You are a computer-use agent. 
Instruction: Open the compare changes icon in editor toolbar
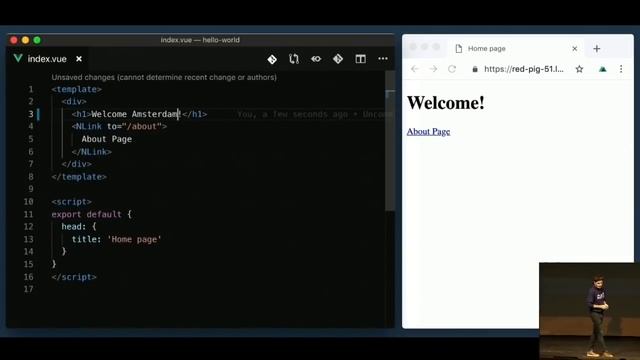294,59
